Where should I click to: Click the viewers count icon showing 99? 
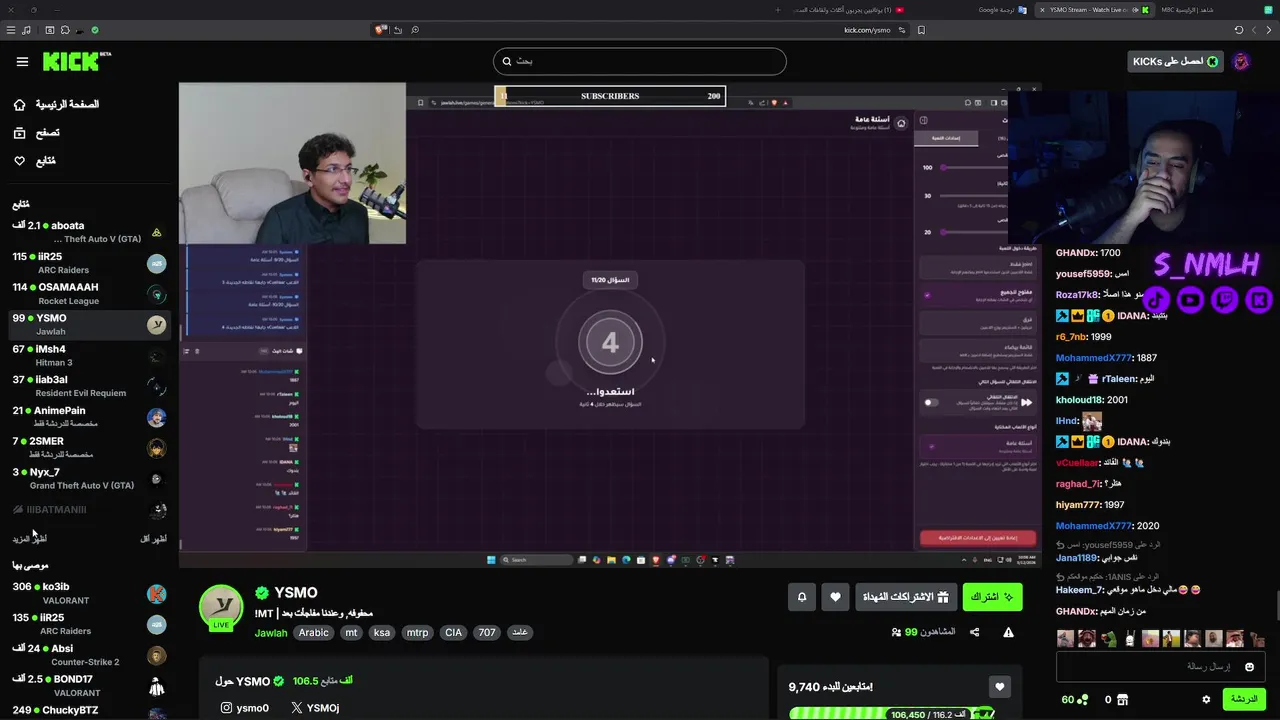(897, 632)
